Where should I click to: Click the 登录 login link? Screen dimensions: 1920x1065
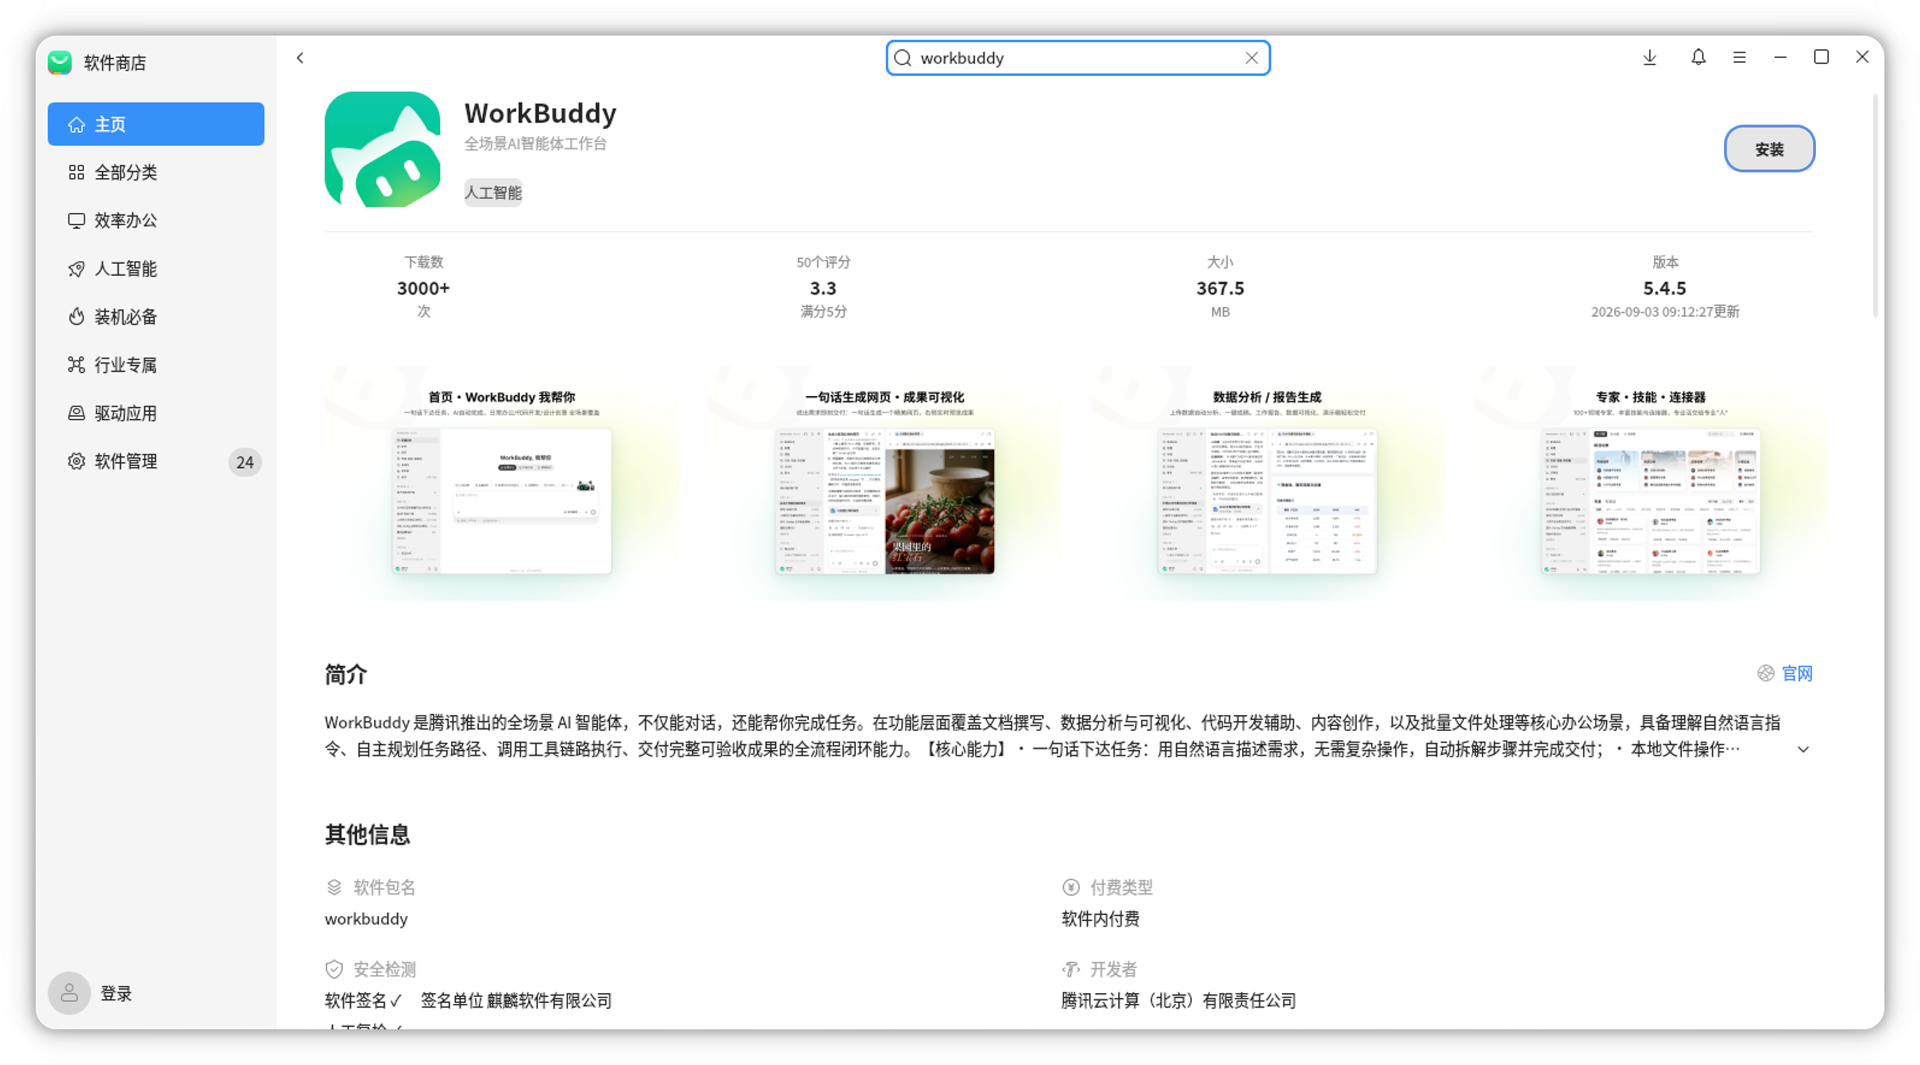pyautogui.click(x=116, y=993)
